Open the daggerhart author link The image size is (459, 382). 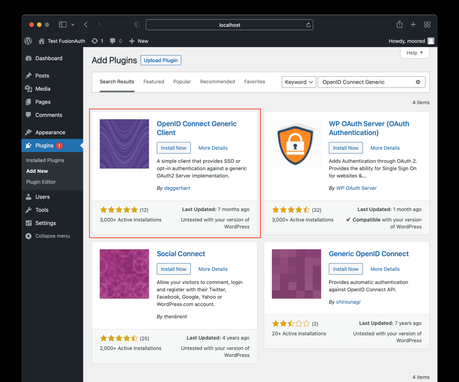pyautogui.click(x=177, y=188)
